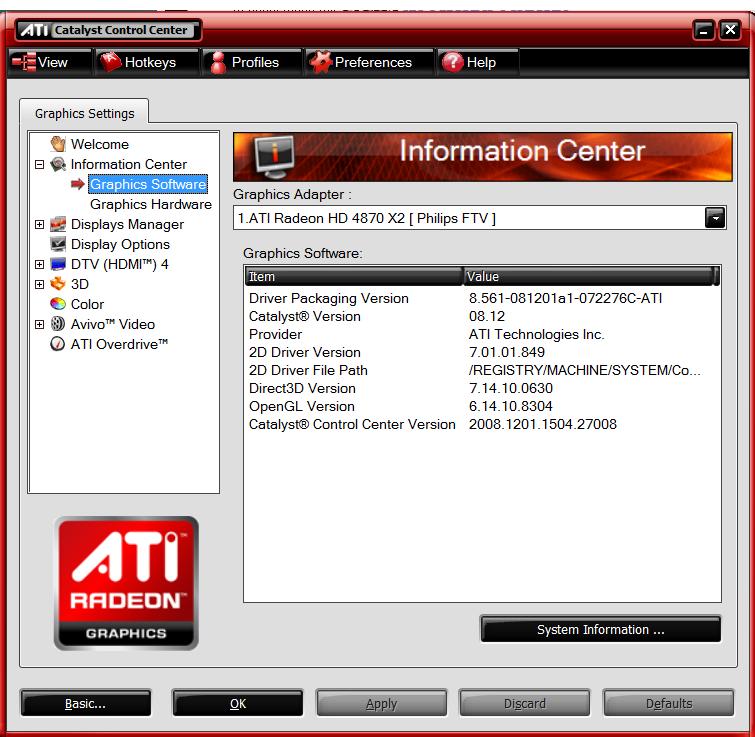Viewport: 755px width, 737px height.
Task: Click the DTV (HDMI) screen icon
Action: [58, 264]
